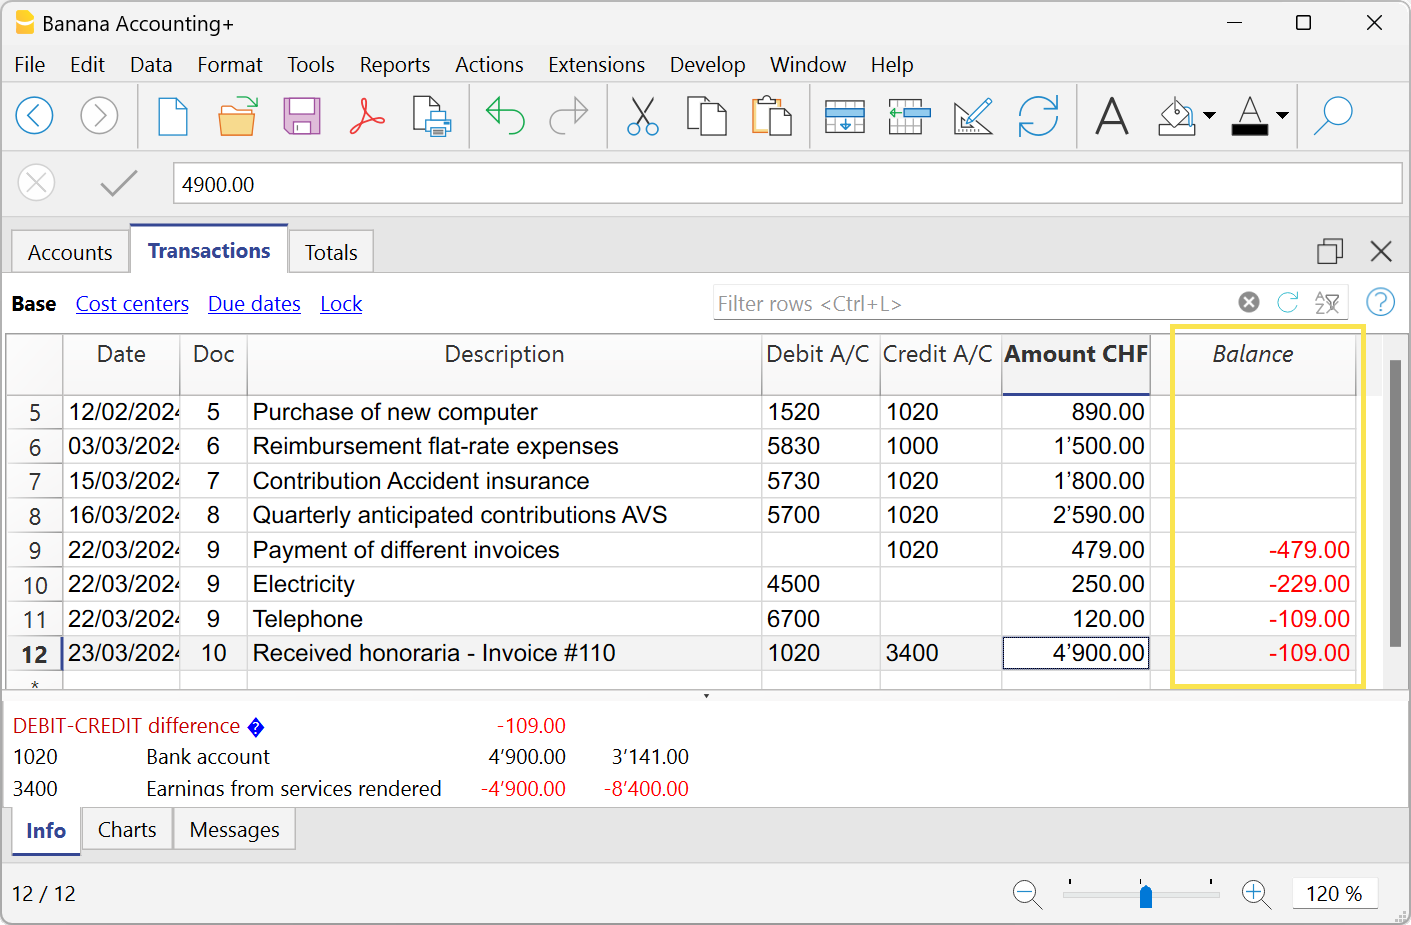Screen dimensions: 1411x925
Task: Open the Recalculate Accounting toolbar icon
Action: (1039, 116)
